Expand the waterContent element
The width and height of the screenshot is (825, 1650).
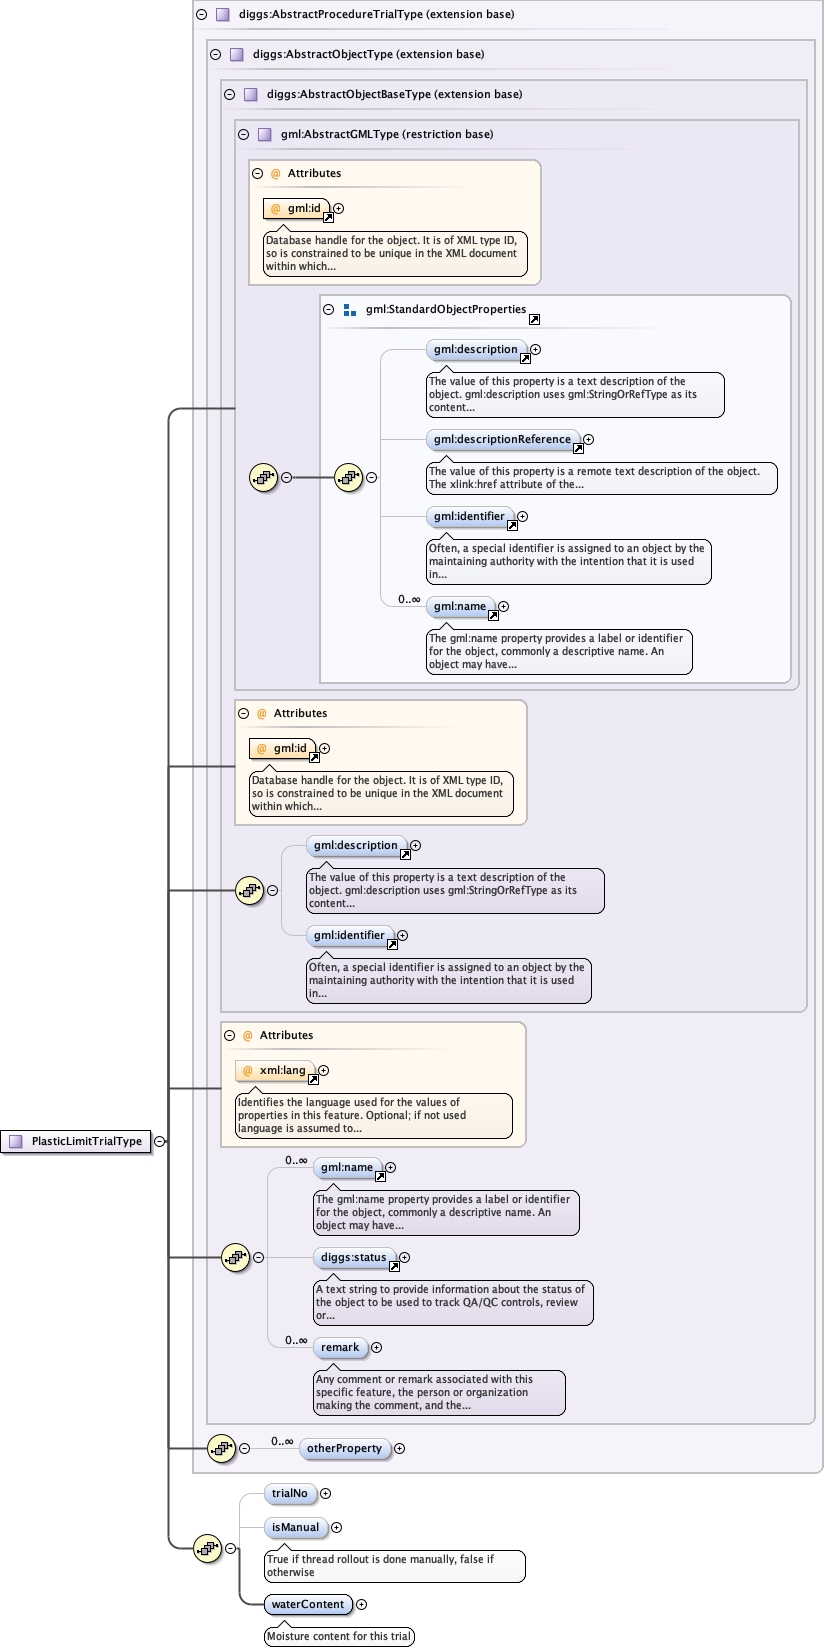(362, 1605)
